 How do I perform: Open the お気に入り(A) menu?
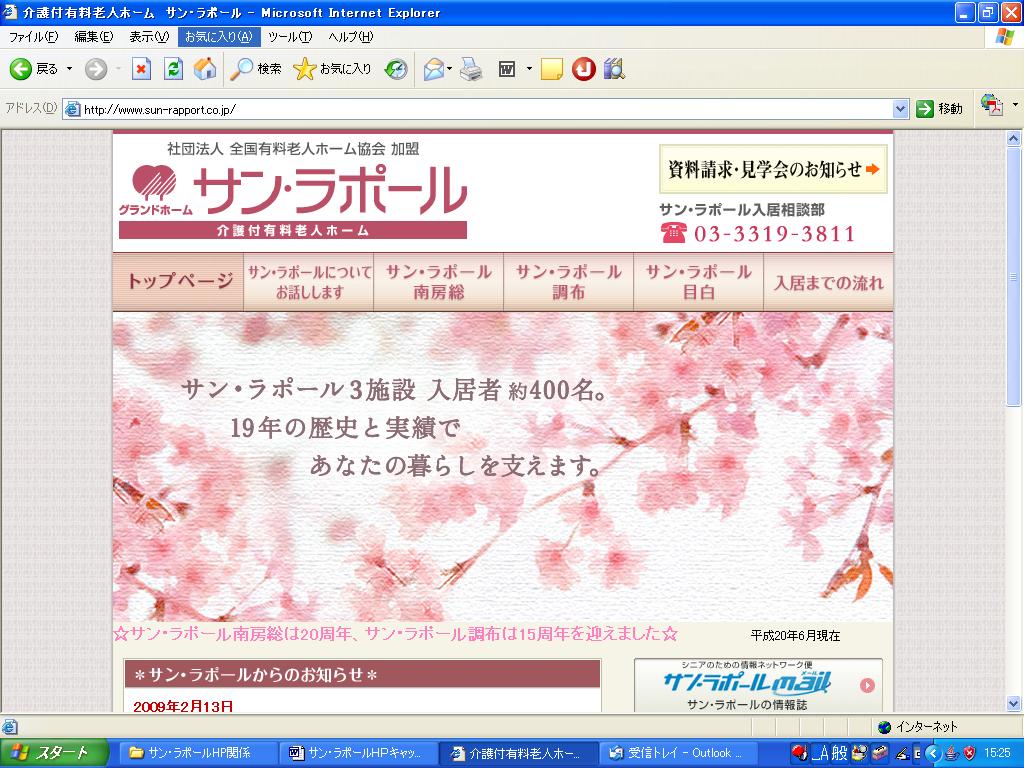tap(219, 37)
